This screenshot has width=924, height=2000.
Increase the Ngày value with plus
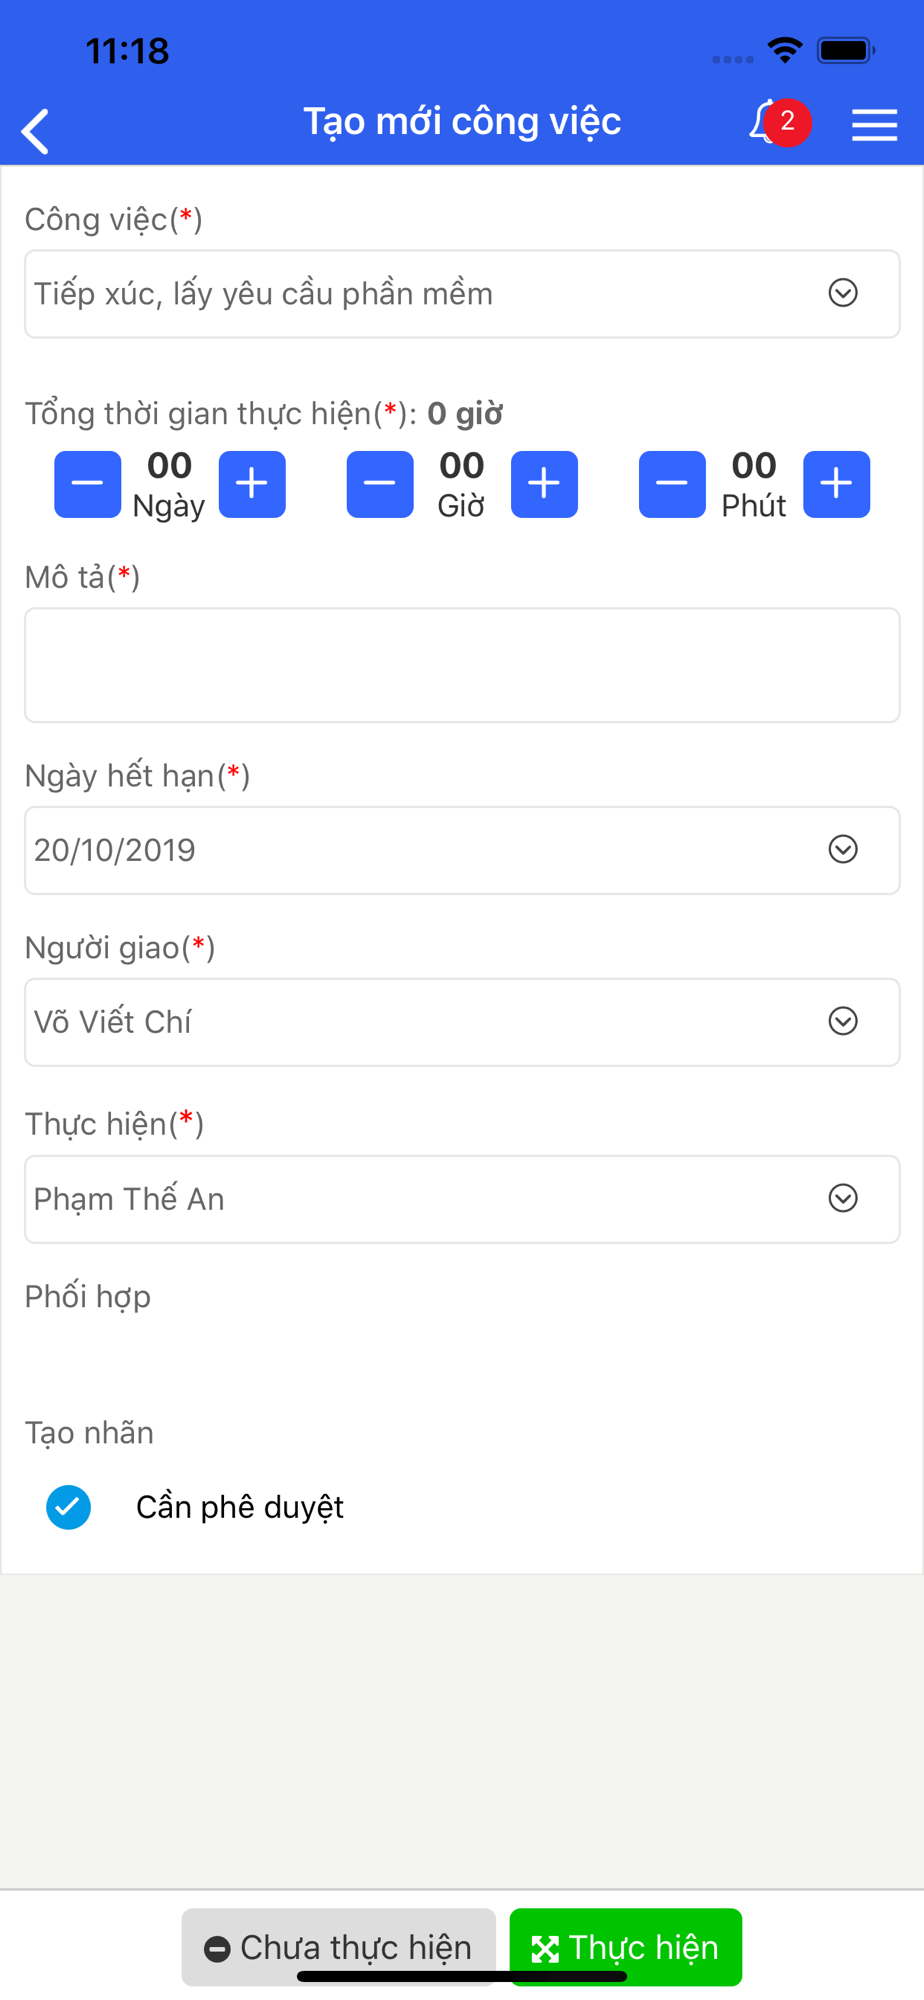click(x=252, y=484)
